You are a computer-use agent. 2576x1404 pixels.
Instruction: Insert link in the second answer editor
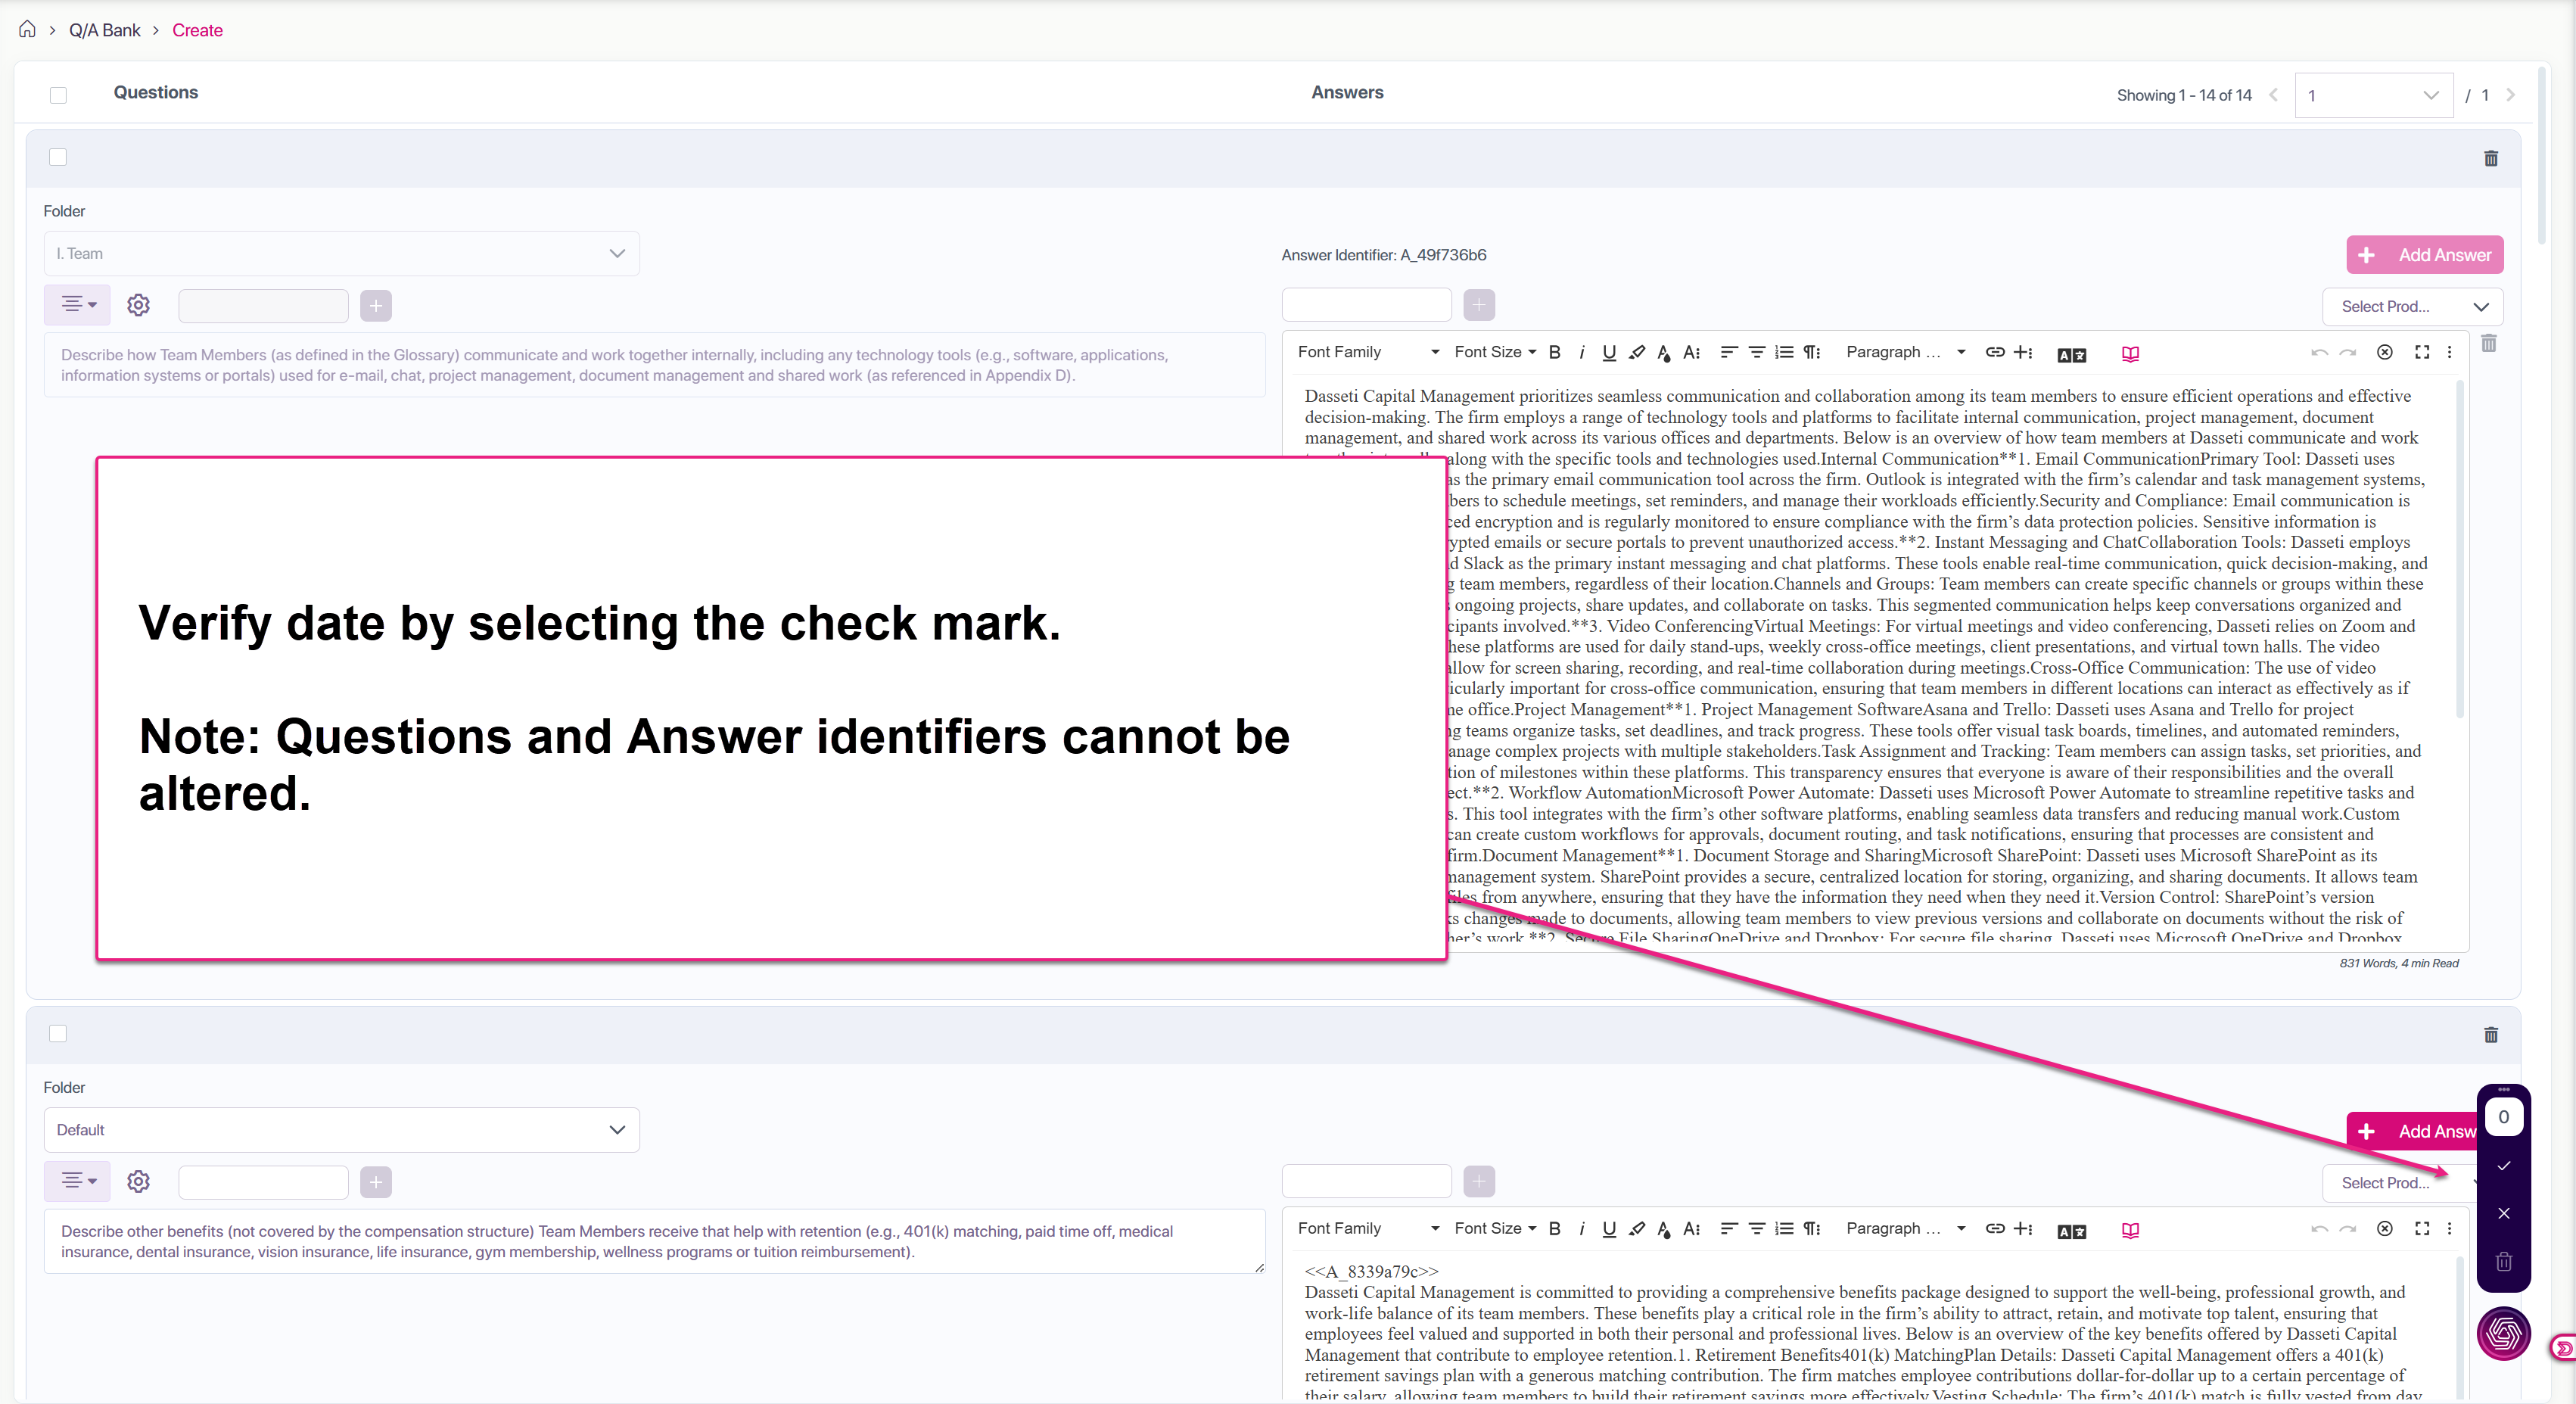tap(1994, 1229)
